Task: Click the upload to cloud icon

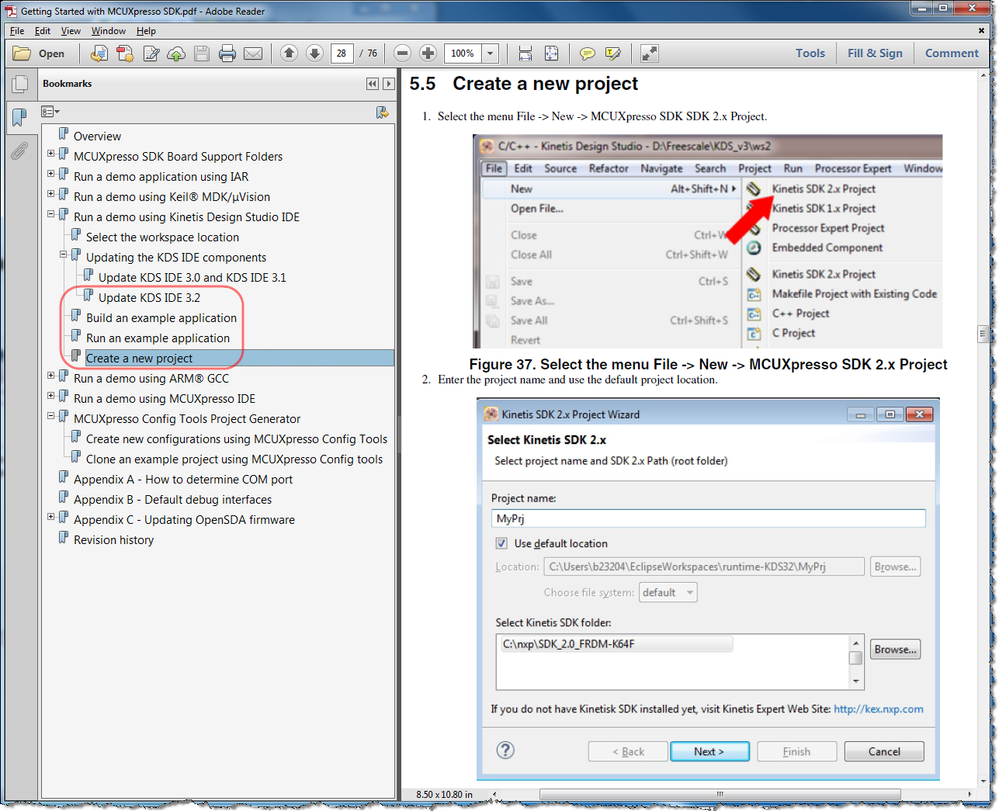Action: coord(176,54)
